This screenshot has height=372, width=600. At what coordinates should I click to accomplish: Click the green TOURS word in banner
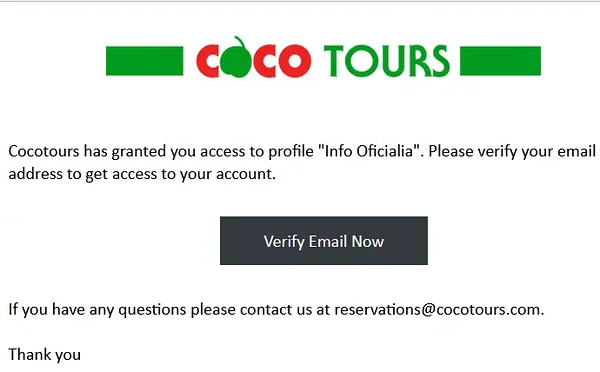click(x=386, y=60)
